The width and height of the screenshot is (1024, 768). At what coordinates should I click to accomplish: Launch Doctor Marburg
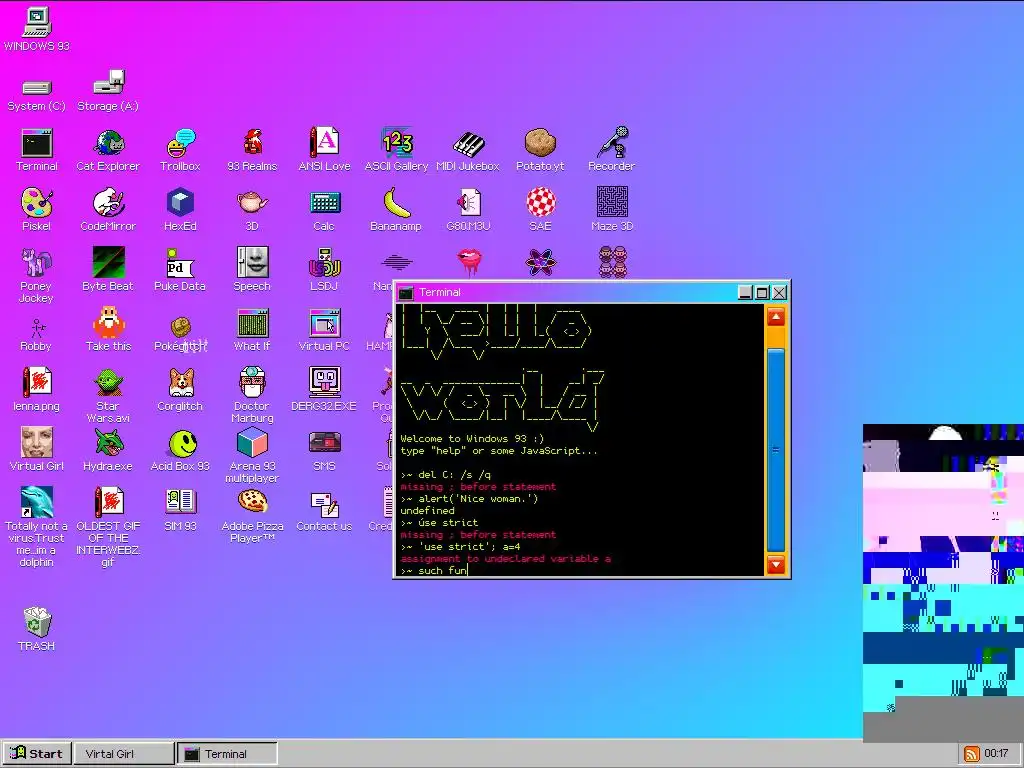coord(252,395)
